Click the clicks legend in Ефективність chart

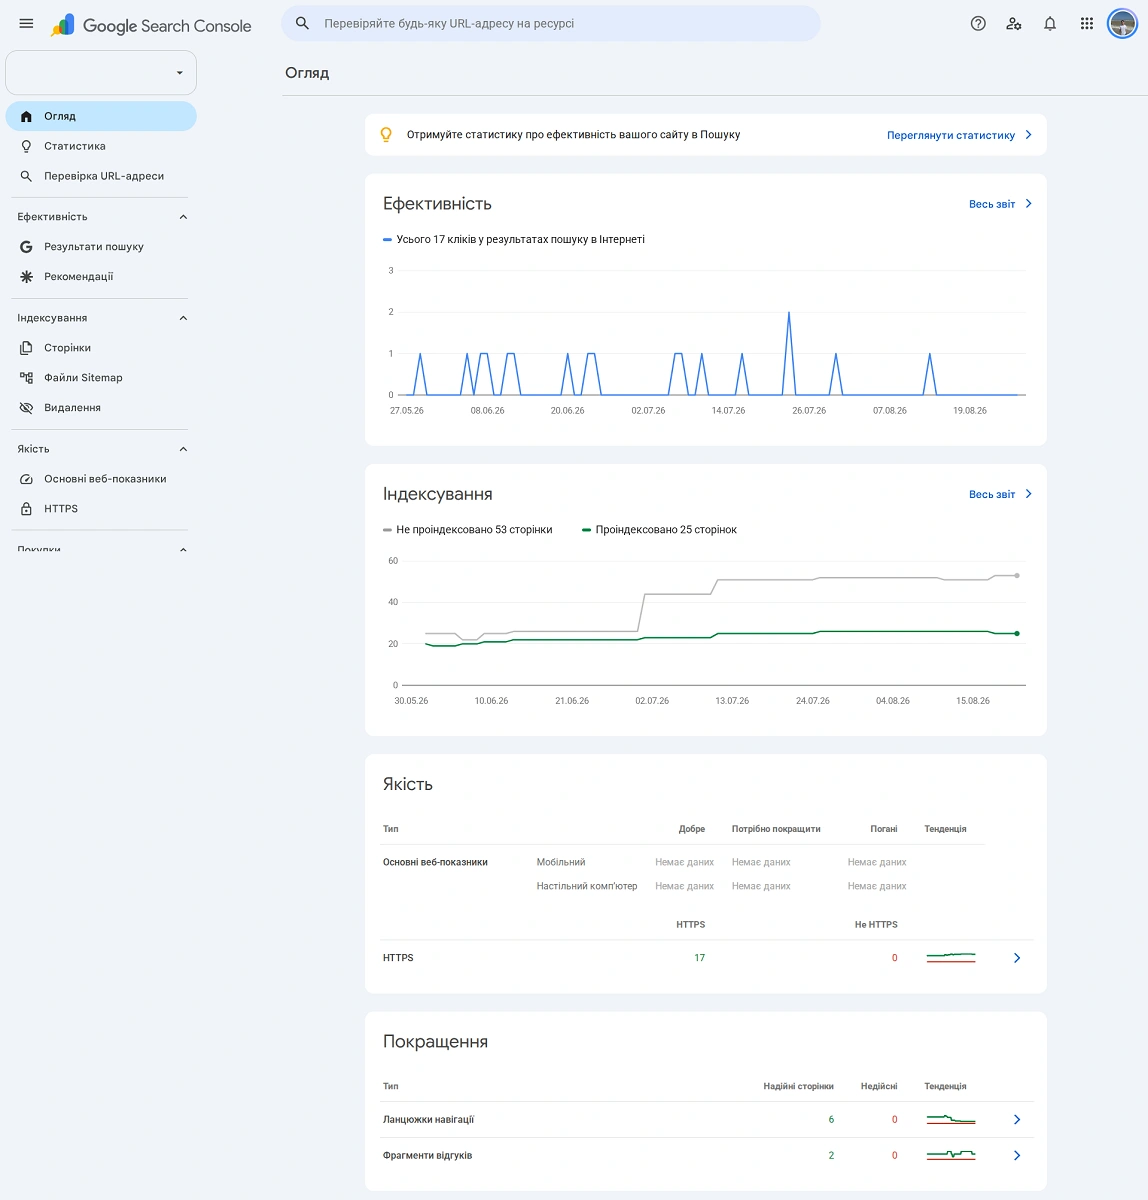click(514, 239)
